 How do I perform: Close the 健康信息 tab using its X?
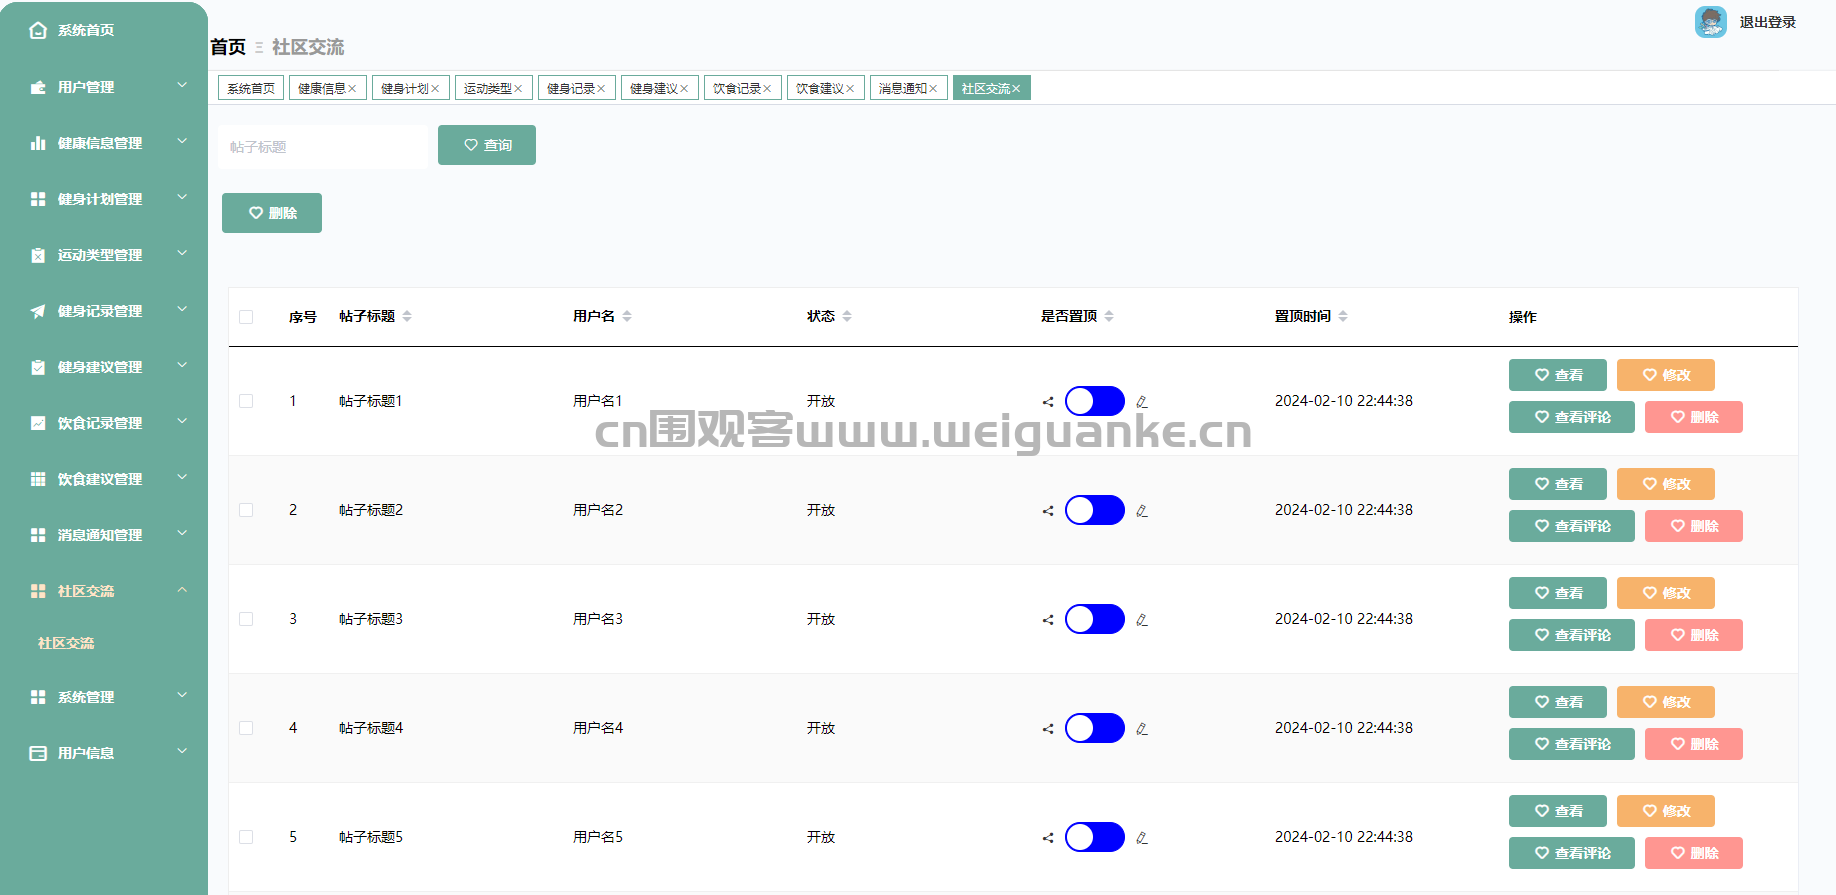tap(352, 89)
